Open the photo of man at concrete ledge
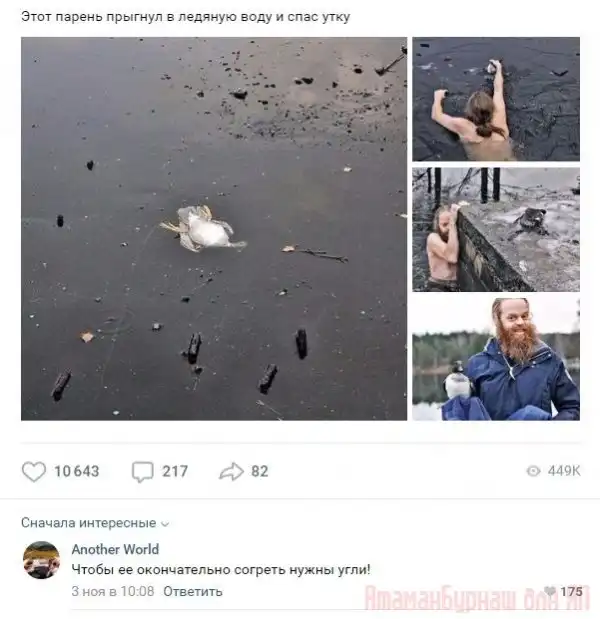Viewport: 600px width, 619px height. 496,230
